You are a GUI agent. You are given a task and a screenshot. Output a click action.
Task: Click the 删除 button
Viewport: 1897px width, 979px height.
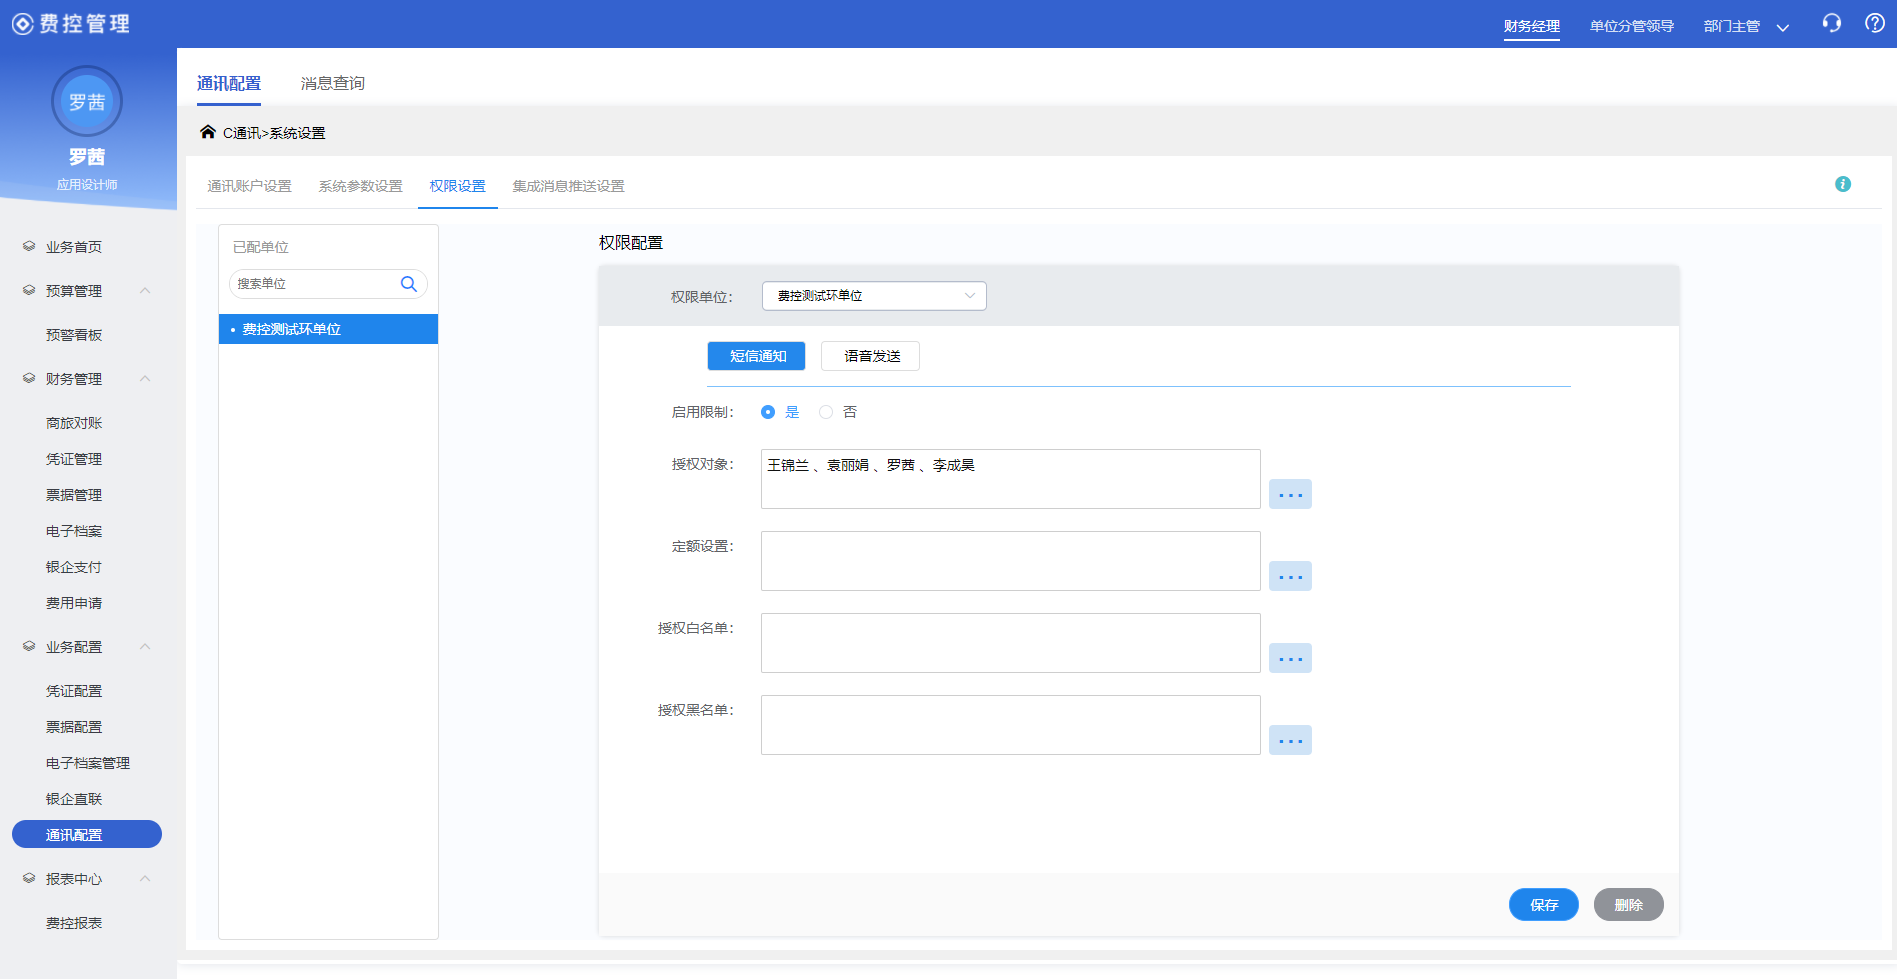(1628, 904)
